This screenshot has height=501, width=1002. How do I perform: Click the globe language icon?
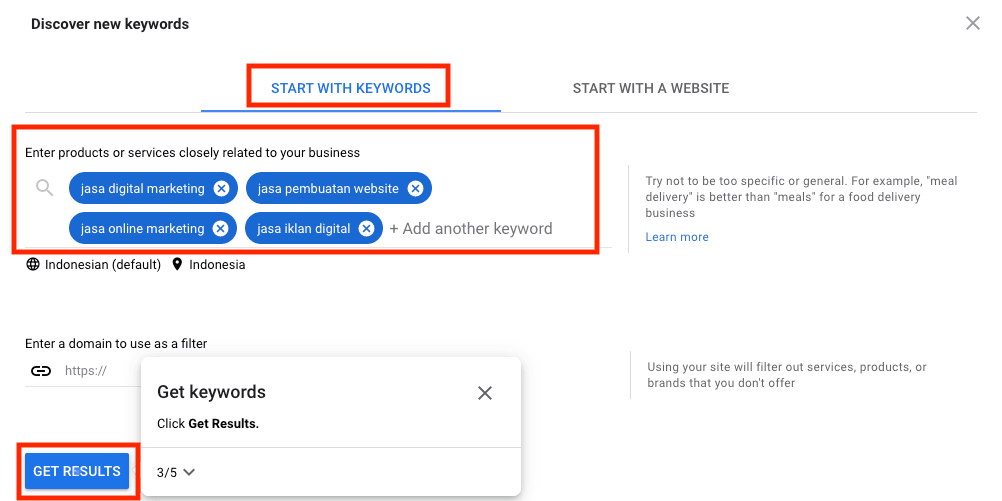pyautogui.click(x=33, y=265)
